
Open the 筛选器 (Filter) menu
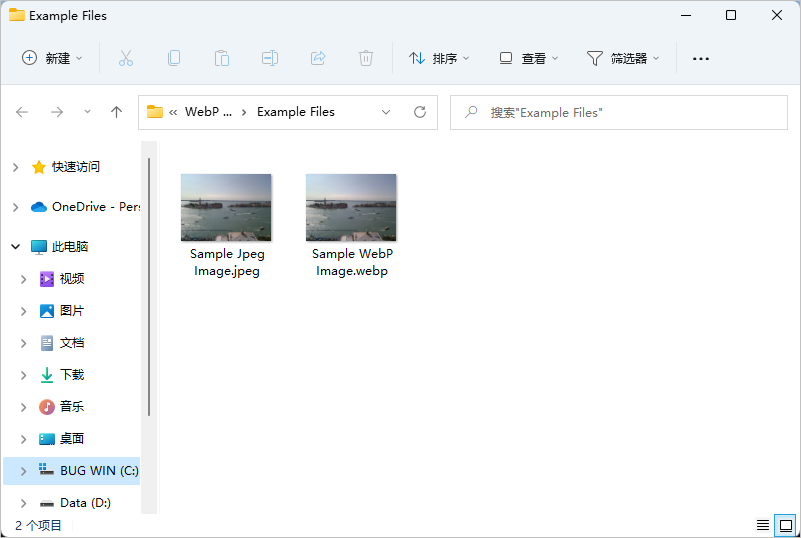pos(623,58)
